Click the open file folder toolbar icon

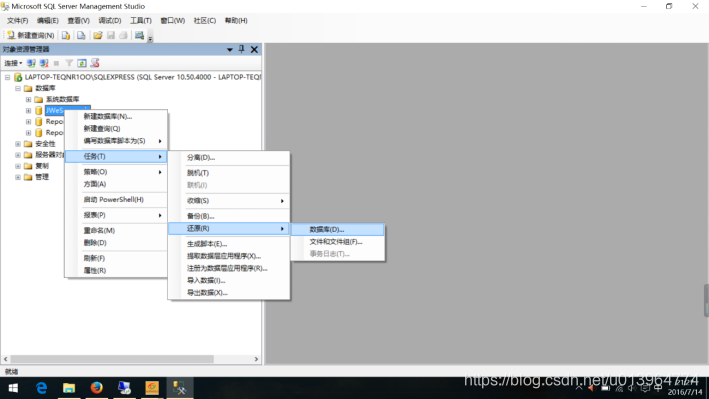[x=98, y=35]
